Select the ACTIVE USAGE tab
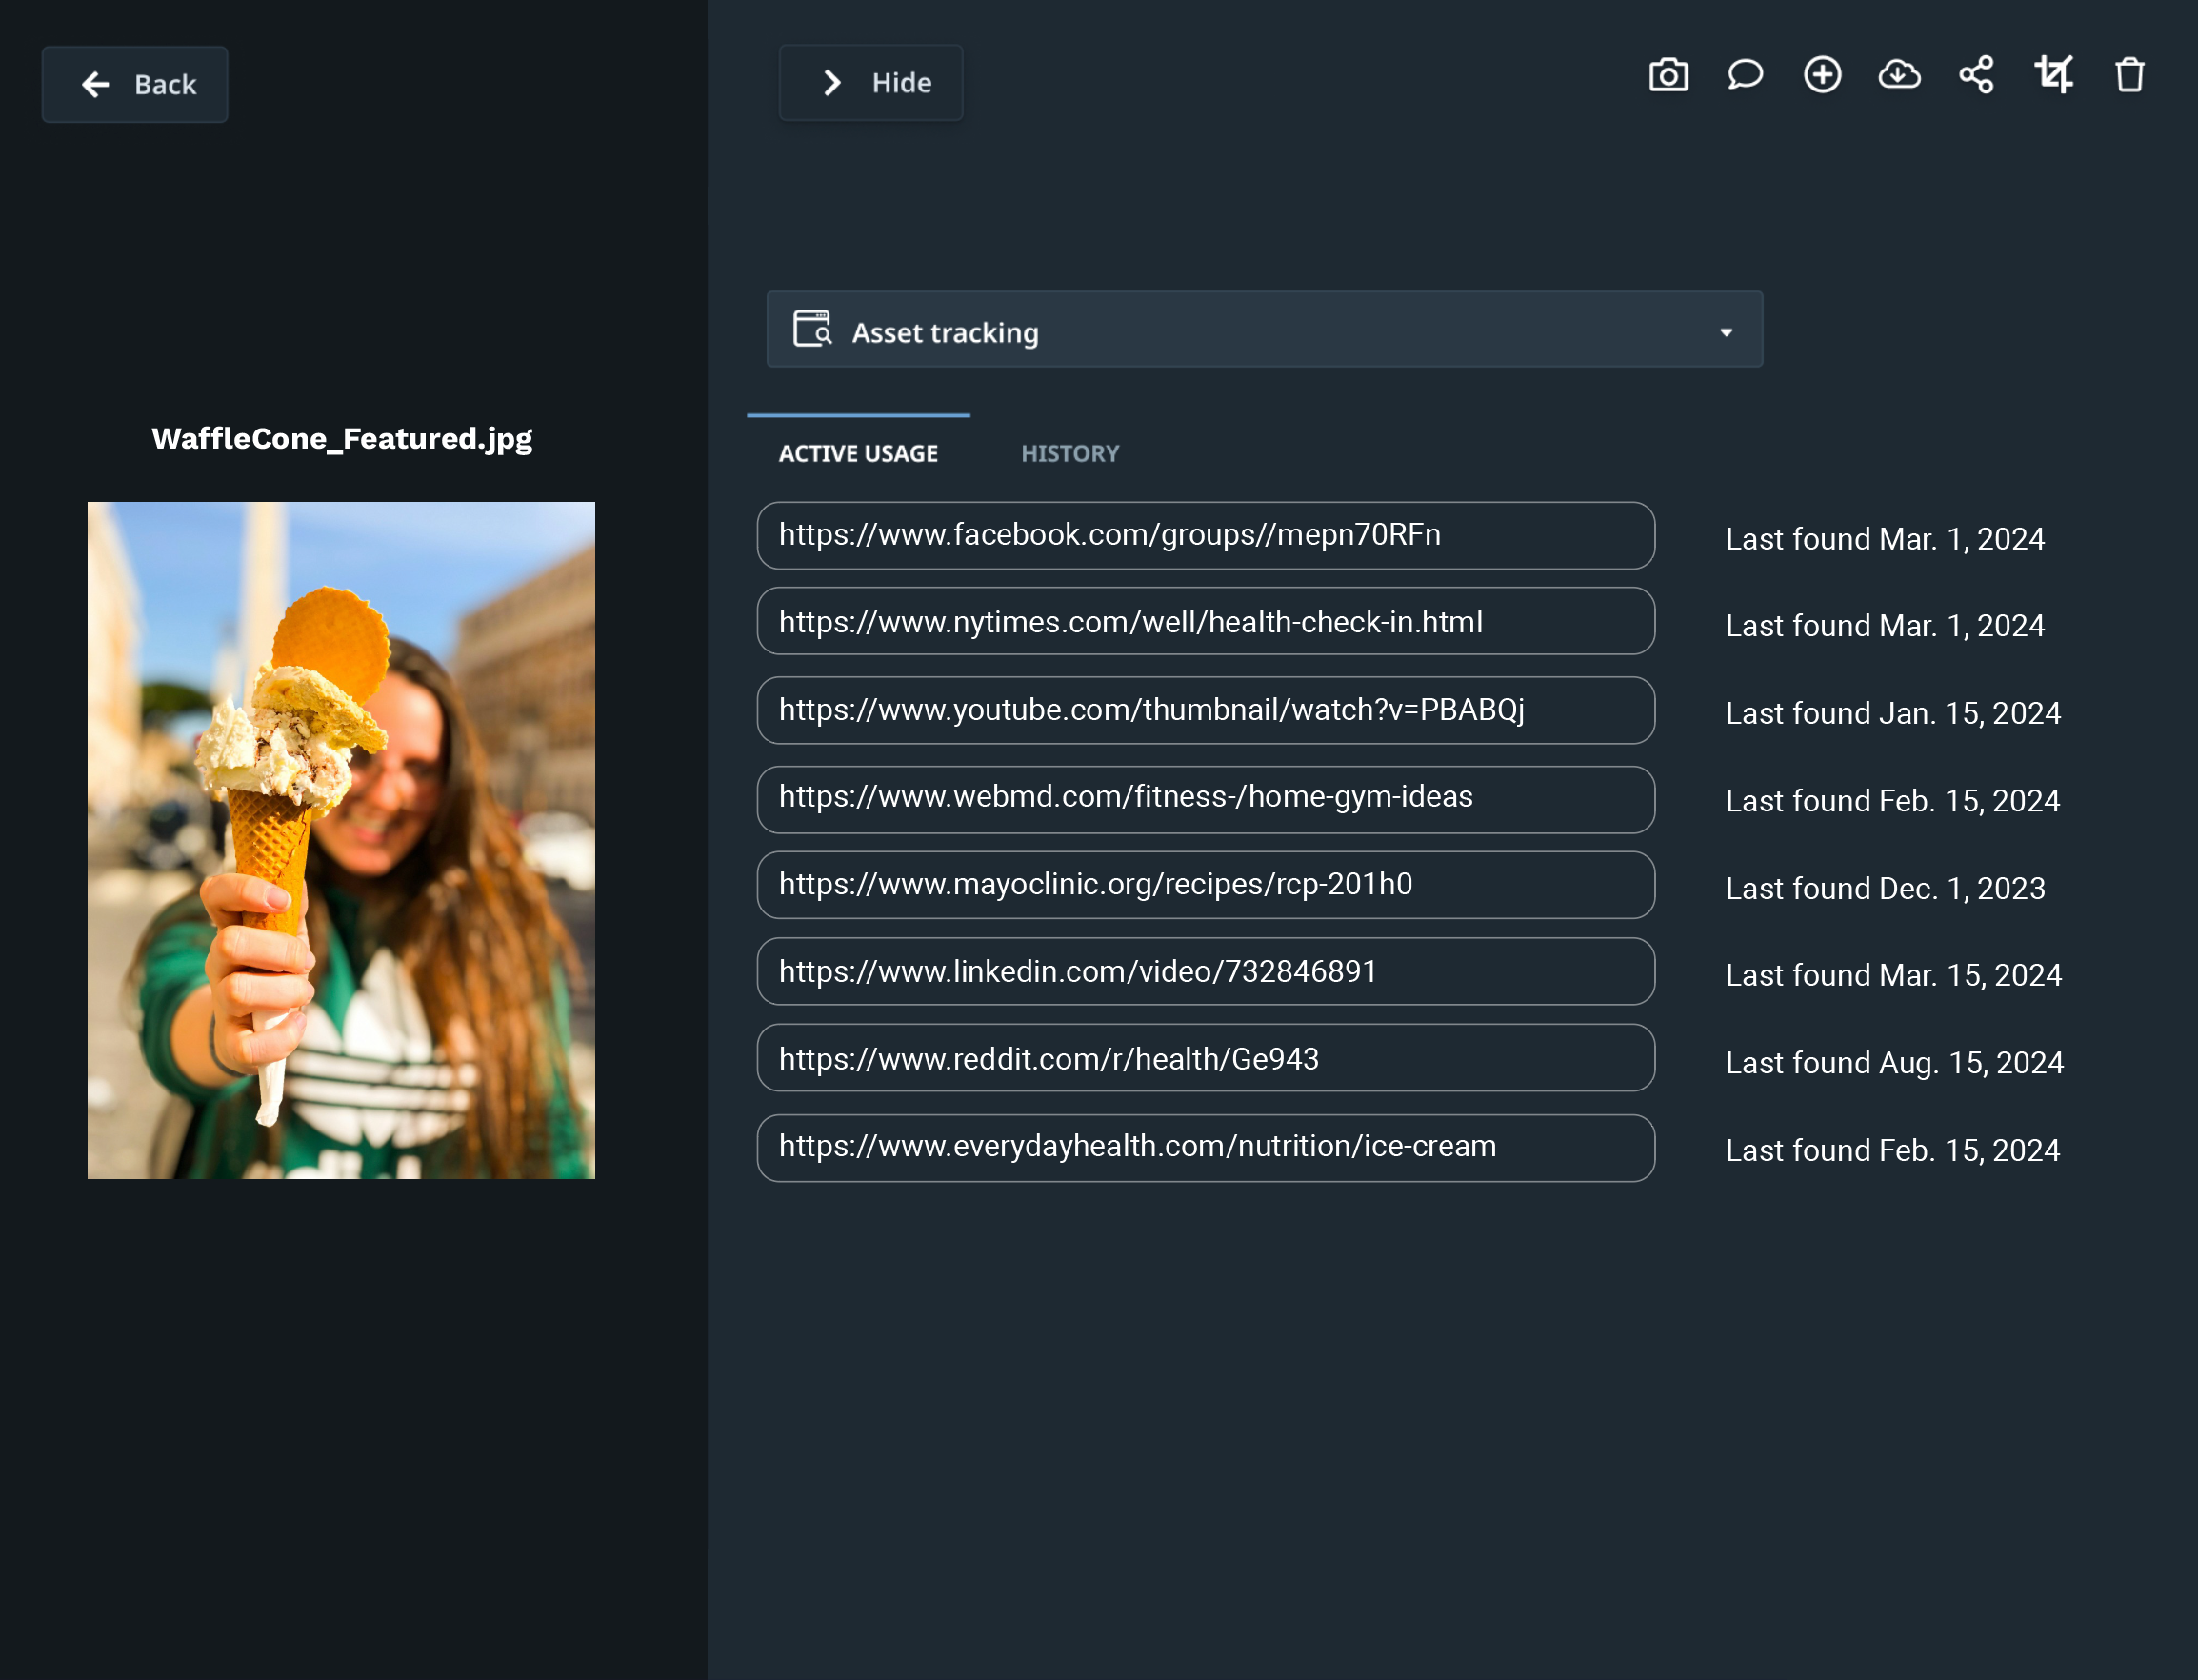Image resolution: width=2198 pixels, height=1680 pixels. tap(857, 453)
